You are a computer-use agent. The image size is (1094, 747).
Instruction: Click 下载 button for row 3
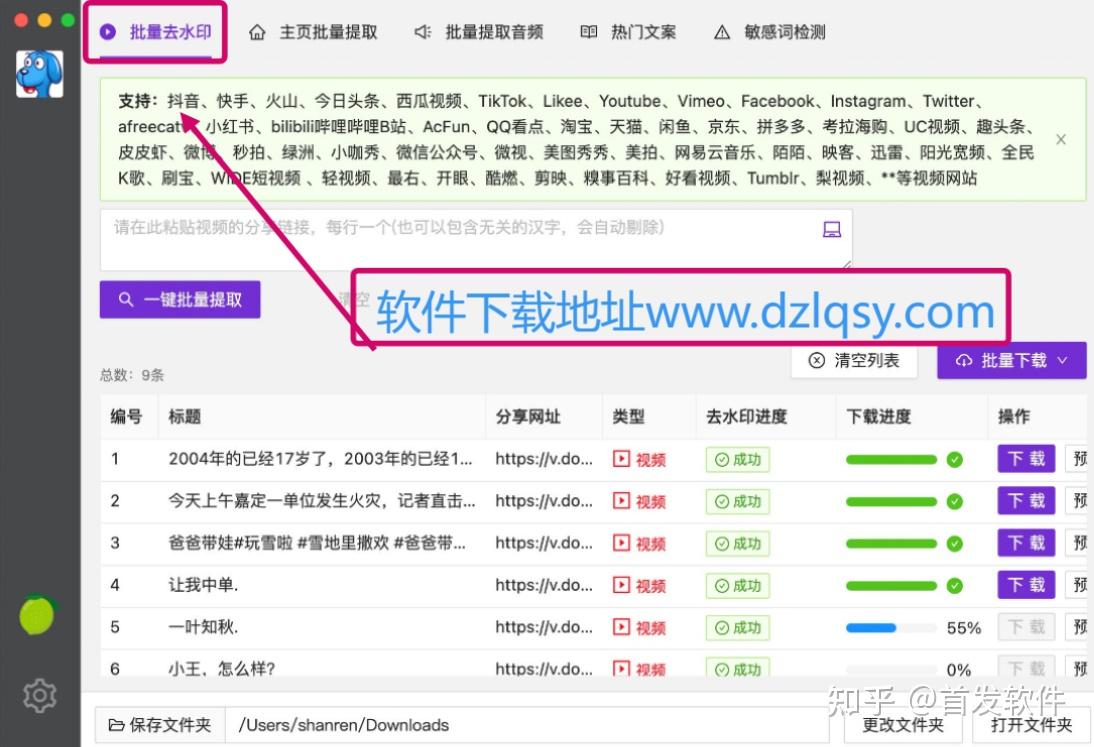click(x=1026, y=543)
